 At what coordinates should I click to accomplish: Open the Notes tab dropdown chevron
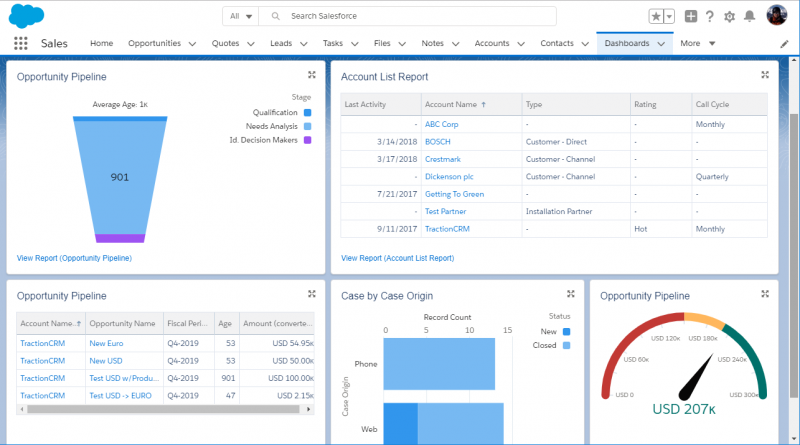(x=456, y=44)
